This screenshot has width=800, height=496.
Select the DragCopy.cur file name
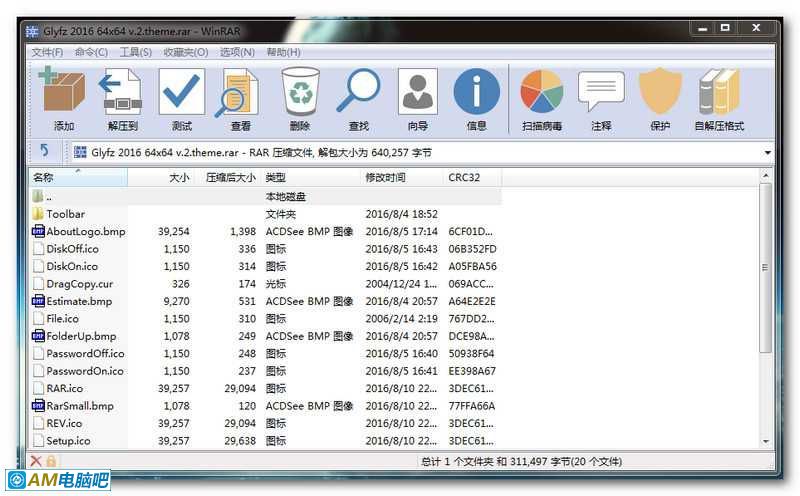tap(80, 284)
